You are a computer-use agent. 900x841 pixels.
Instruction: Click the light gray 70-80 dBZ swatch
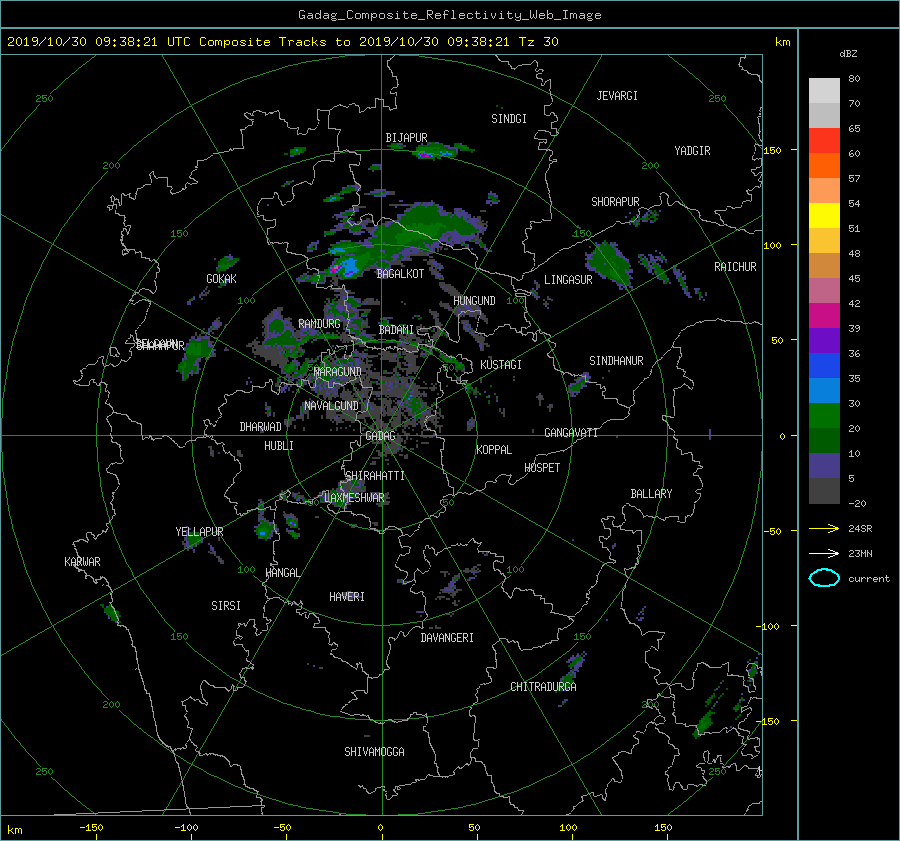[824, 90]
